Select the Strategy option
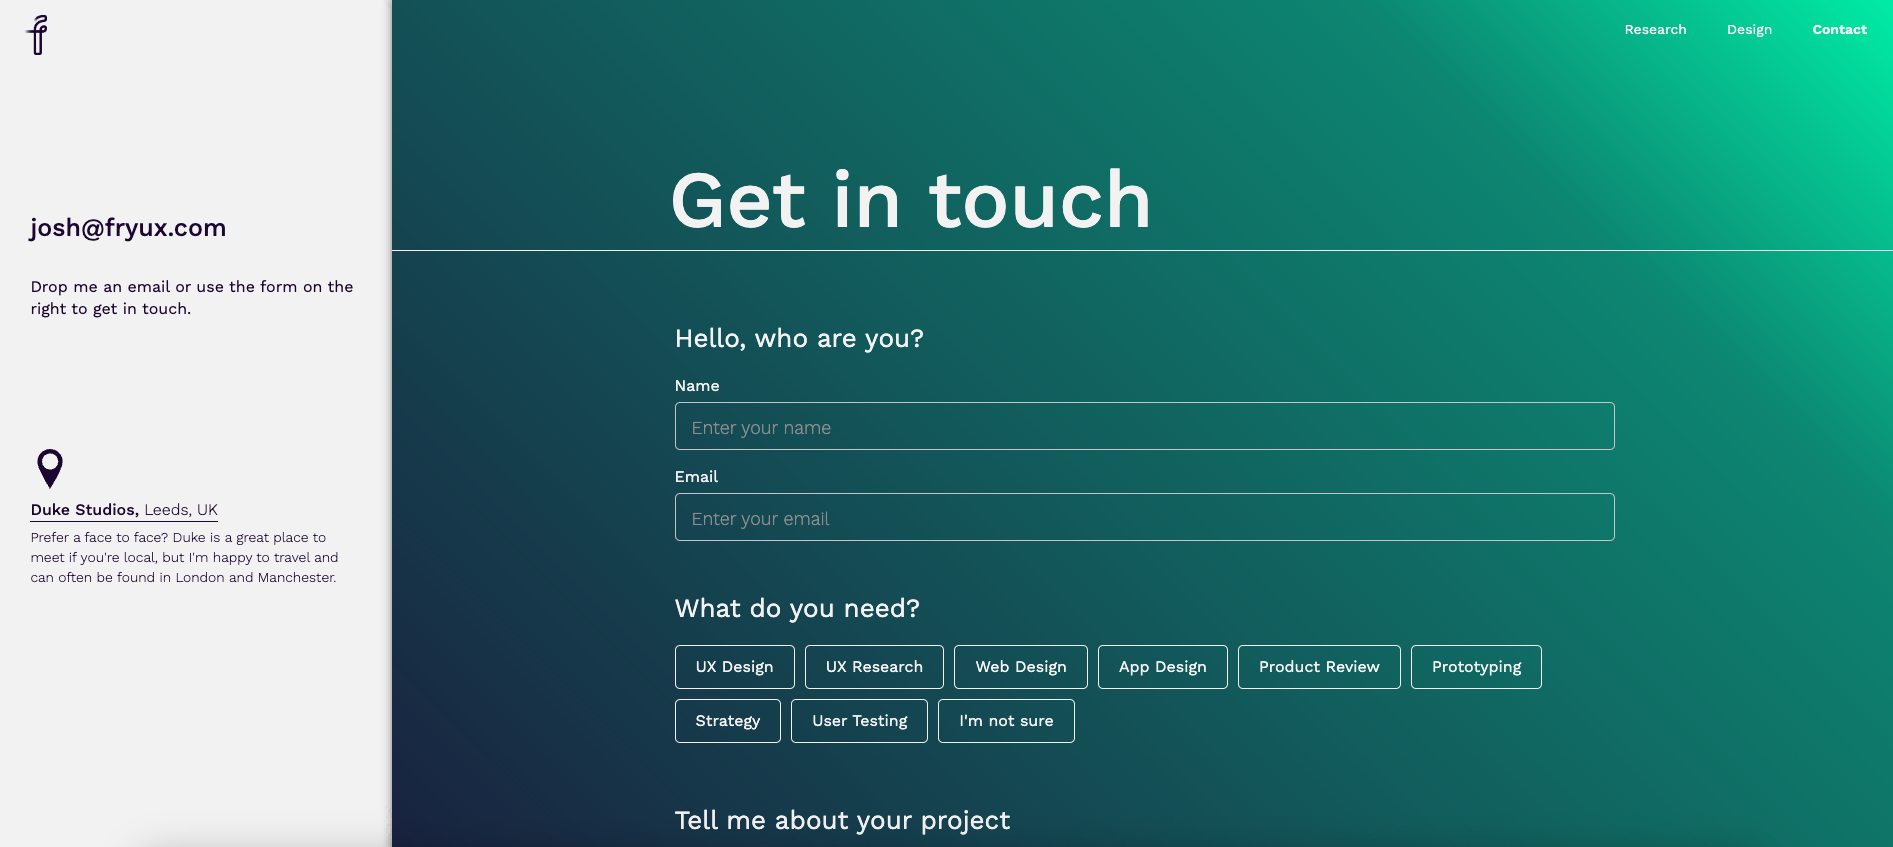 click(x=727, y=721)
